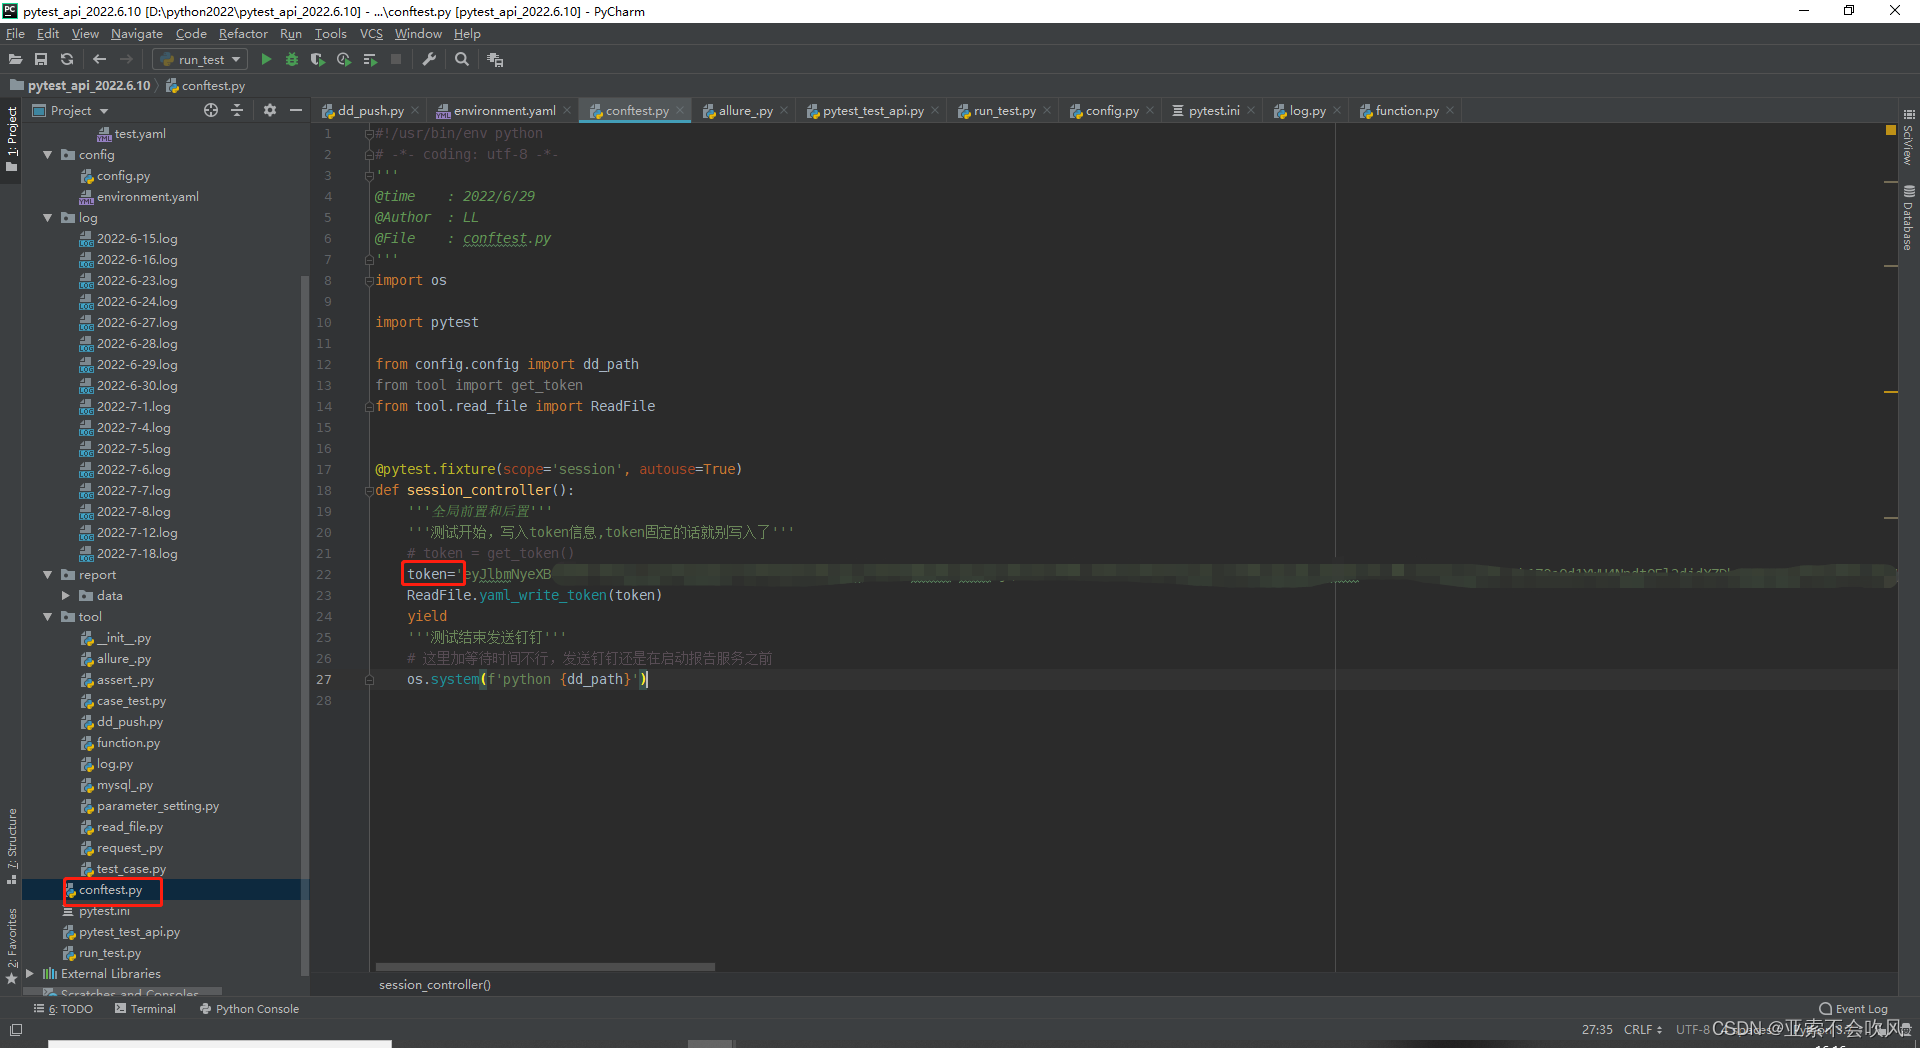This screenshot has width=1920, height=1048.
Task: Click the Profile run clock icon
Action: pyautogui.click(x=344, y=60)
